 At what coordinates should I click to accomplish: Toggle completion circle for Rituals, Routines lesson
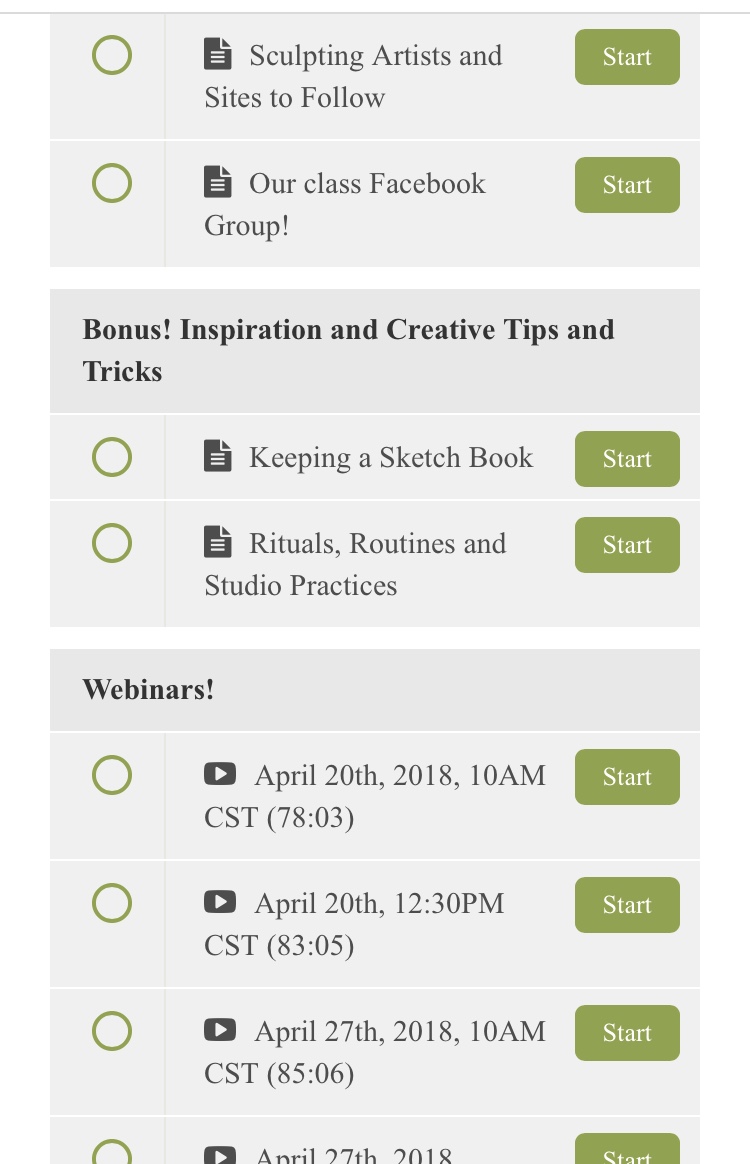point(112,543)
